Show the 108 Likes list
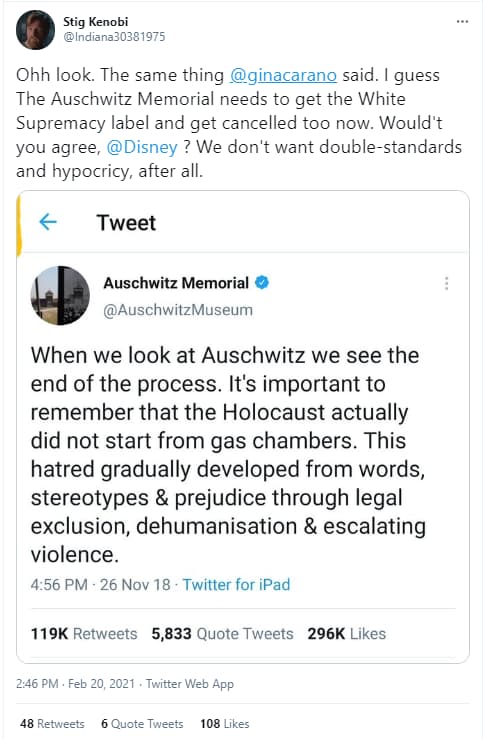The height and width of the screenshot is (739, 483). 224,723
